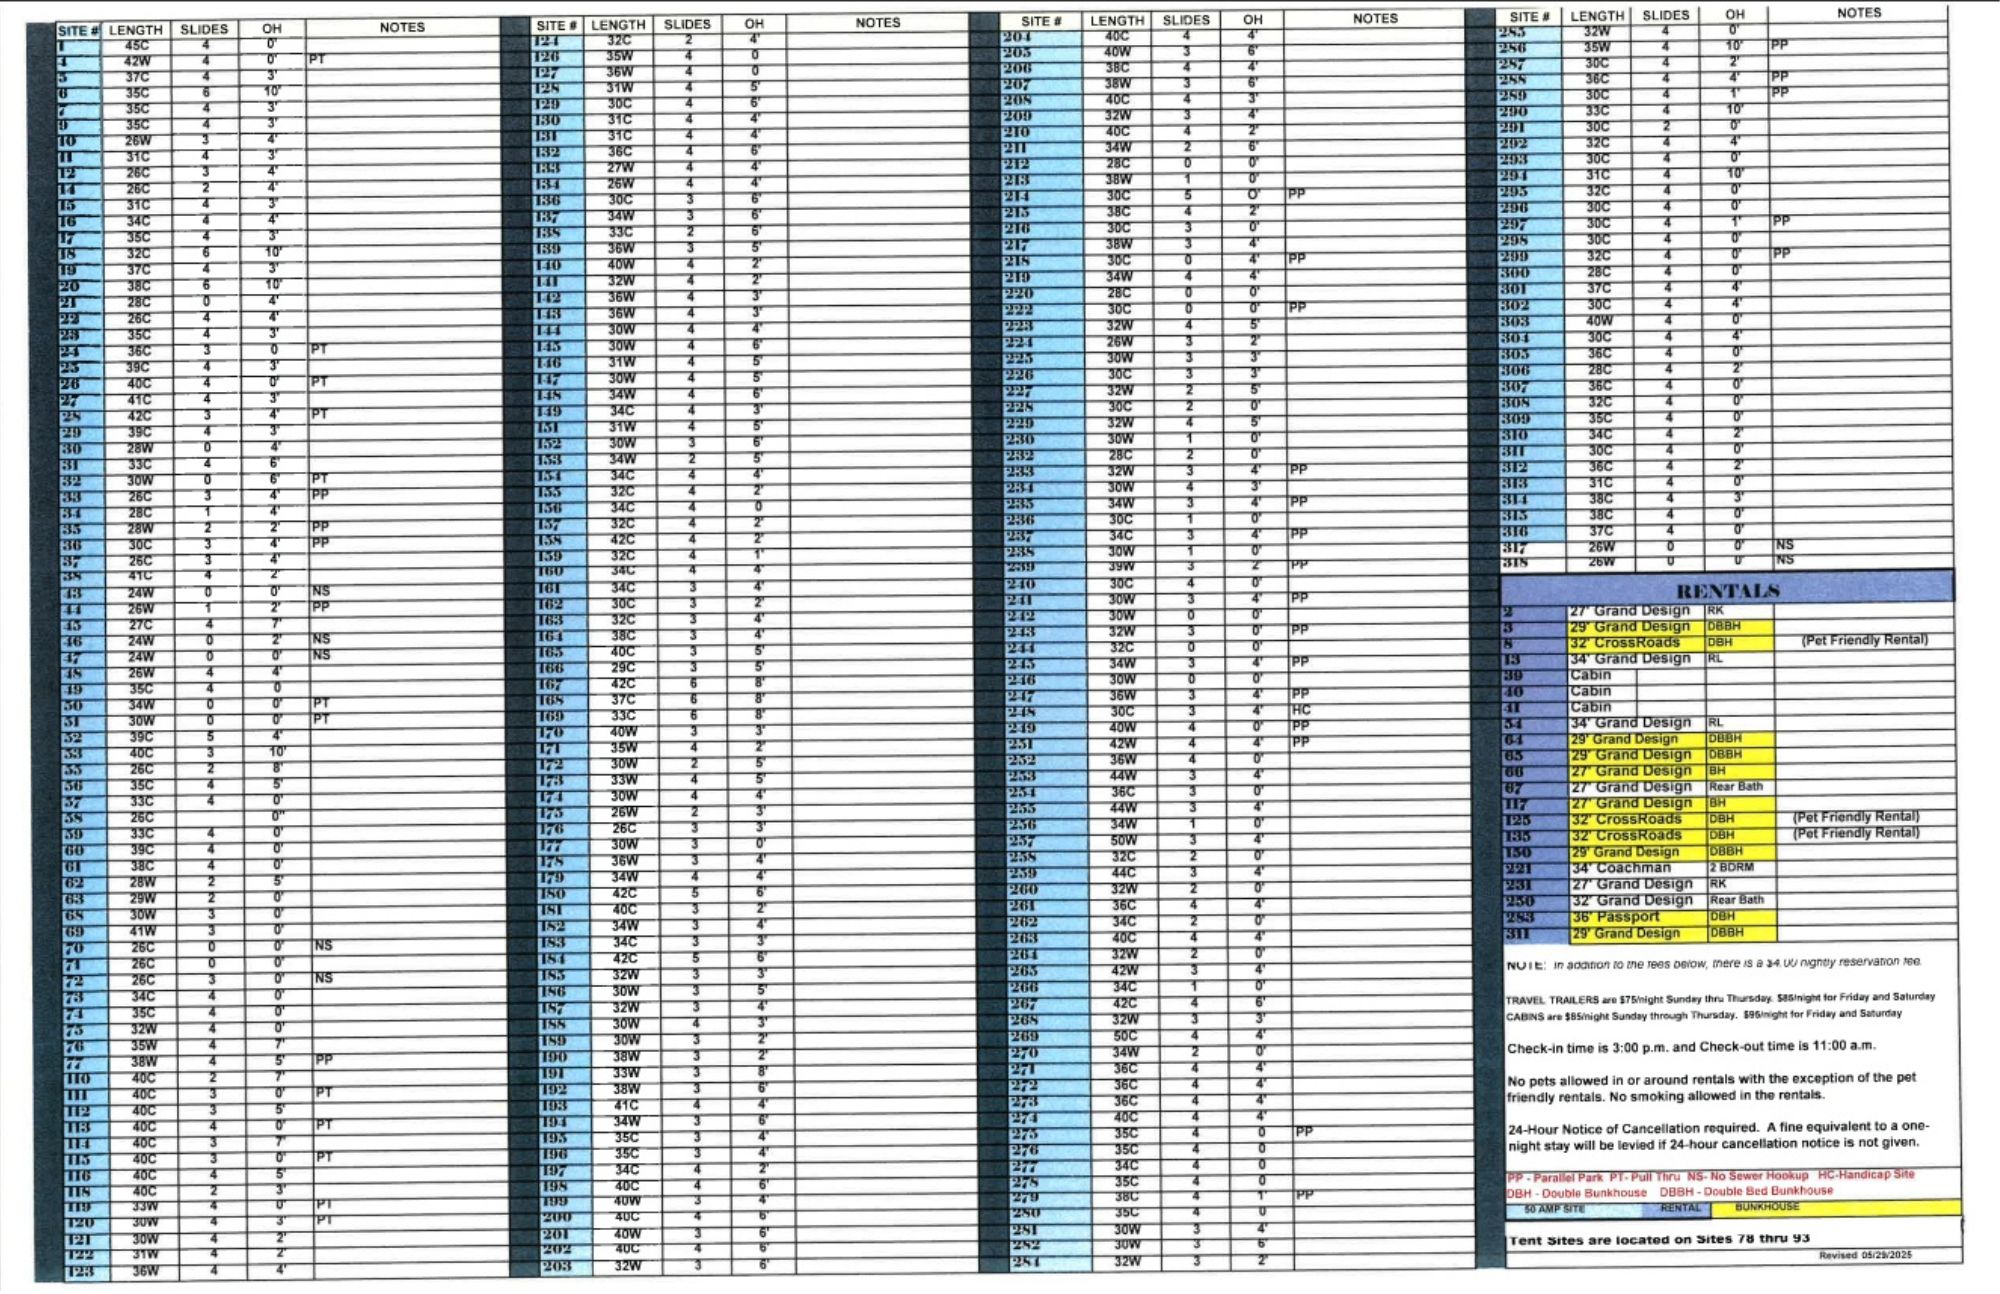
Task: Click the "PP" note in site 214 row
Action: pos(1296,193)
